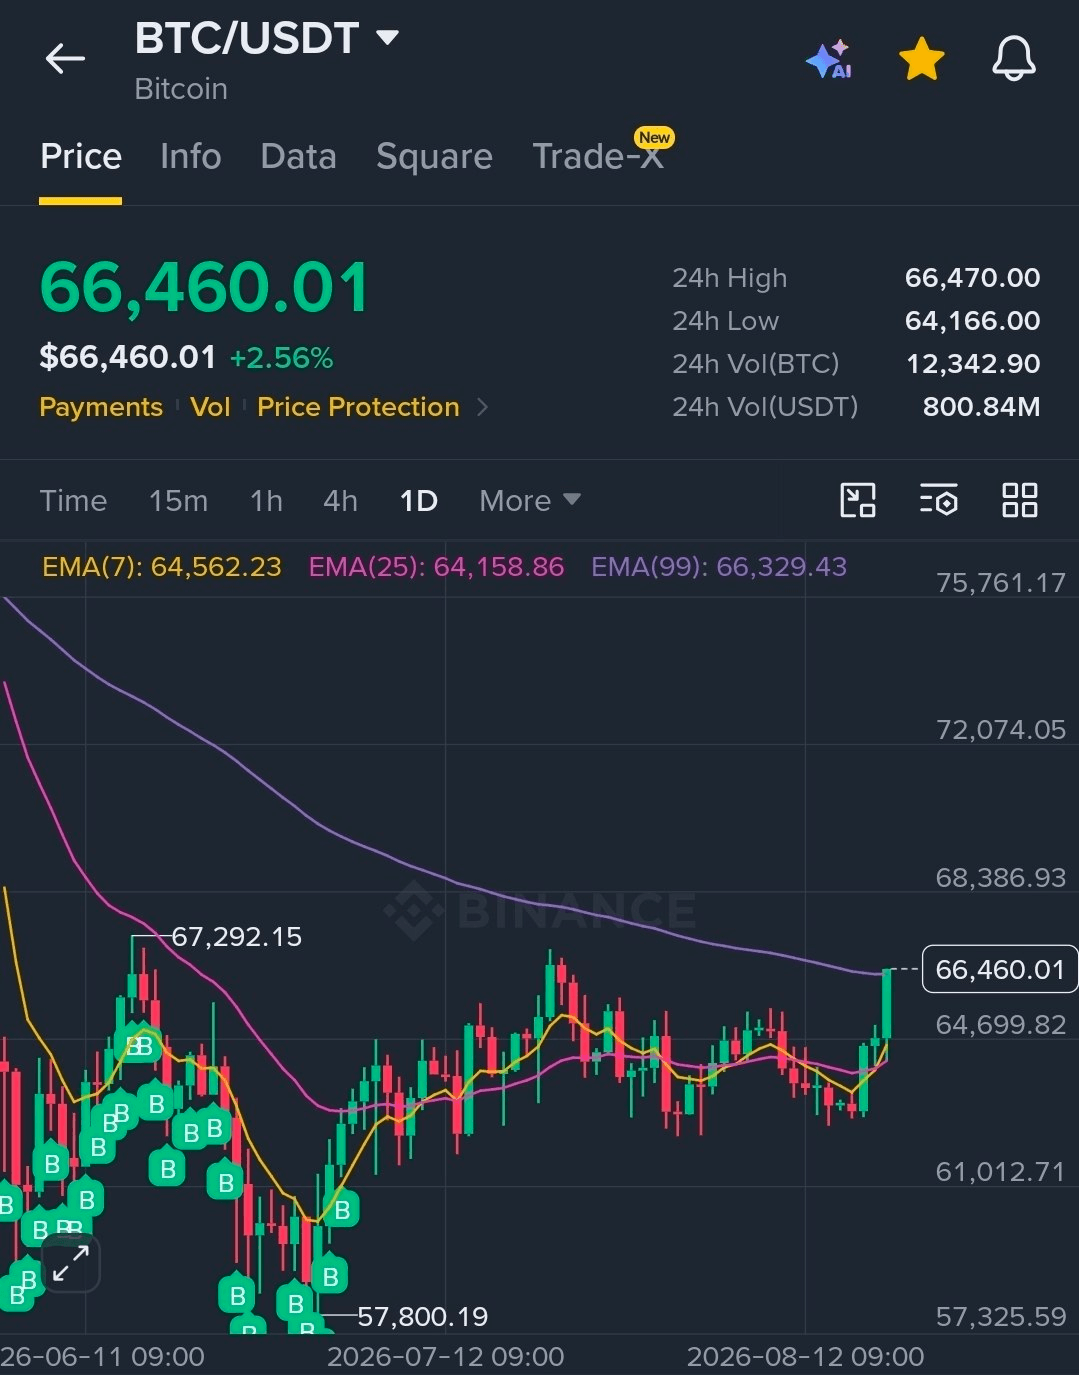Tap the EMA(25) indicator label

pyautogui.click(x=436, y=567)
